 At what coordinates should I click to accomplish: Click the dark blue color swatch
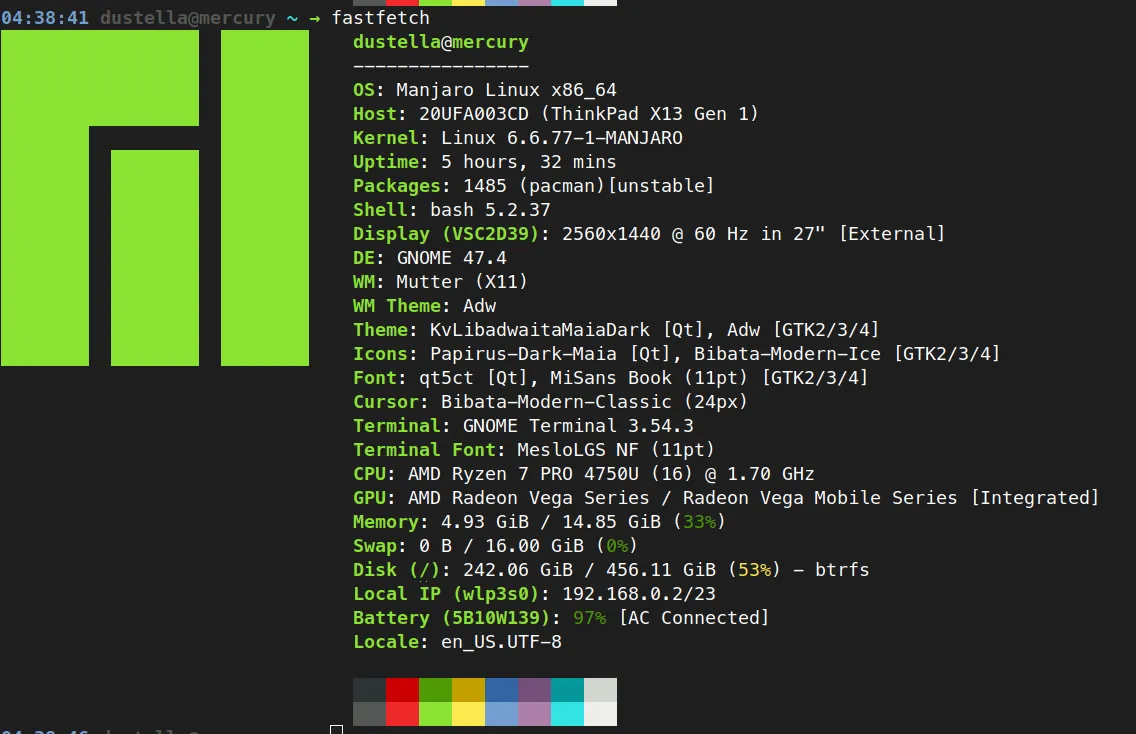pos(501,690)
